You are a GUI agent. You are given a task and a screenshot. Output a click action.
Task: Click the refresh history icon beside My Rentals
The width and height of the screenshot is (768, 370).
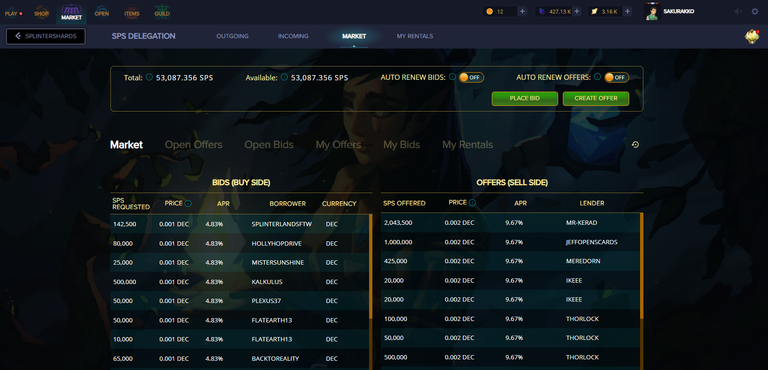point(635,145)
